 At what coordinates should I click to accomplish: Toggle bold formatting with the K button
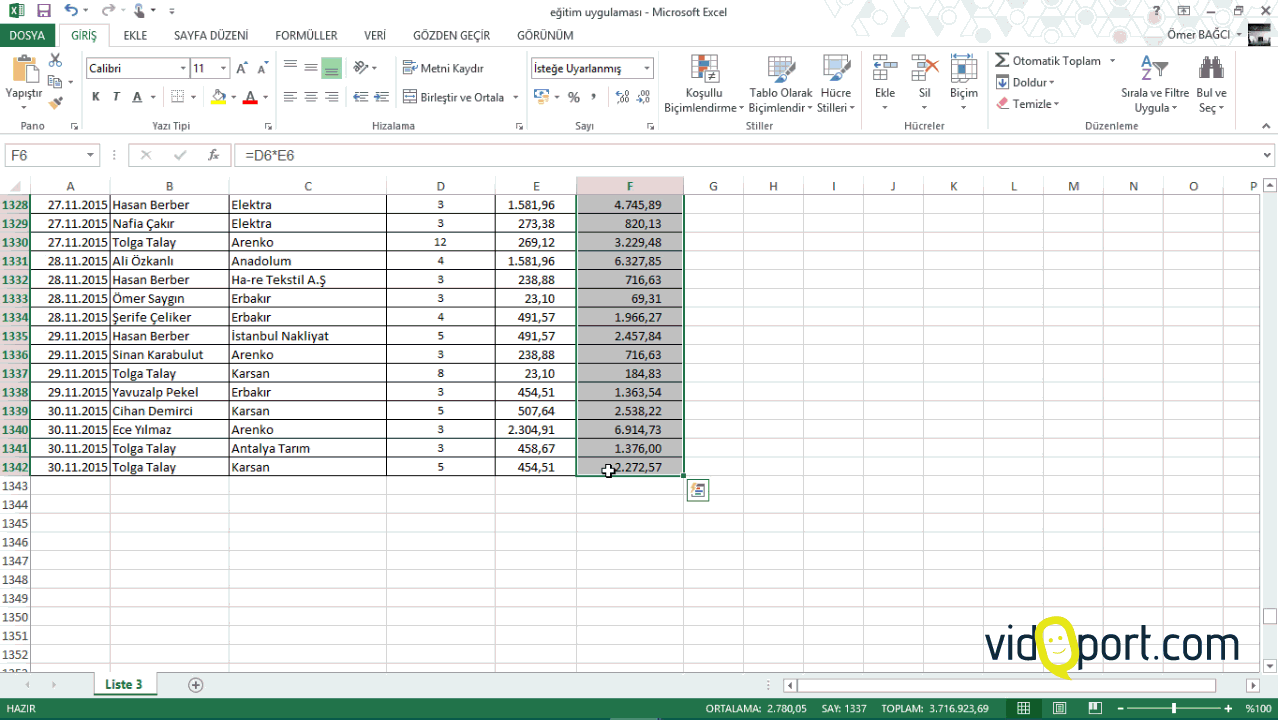(x=96, y=97)
